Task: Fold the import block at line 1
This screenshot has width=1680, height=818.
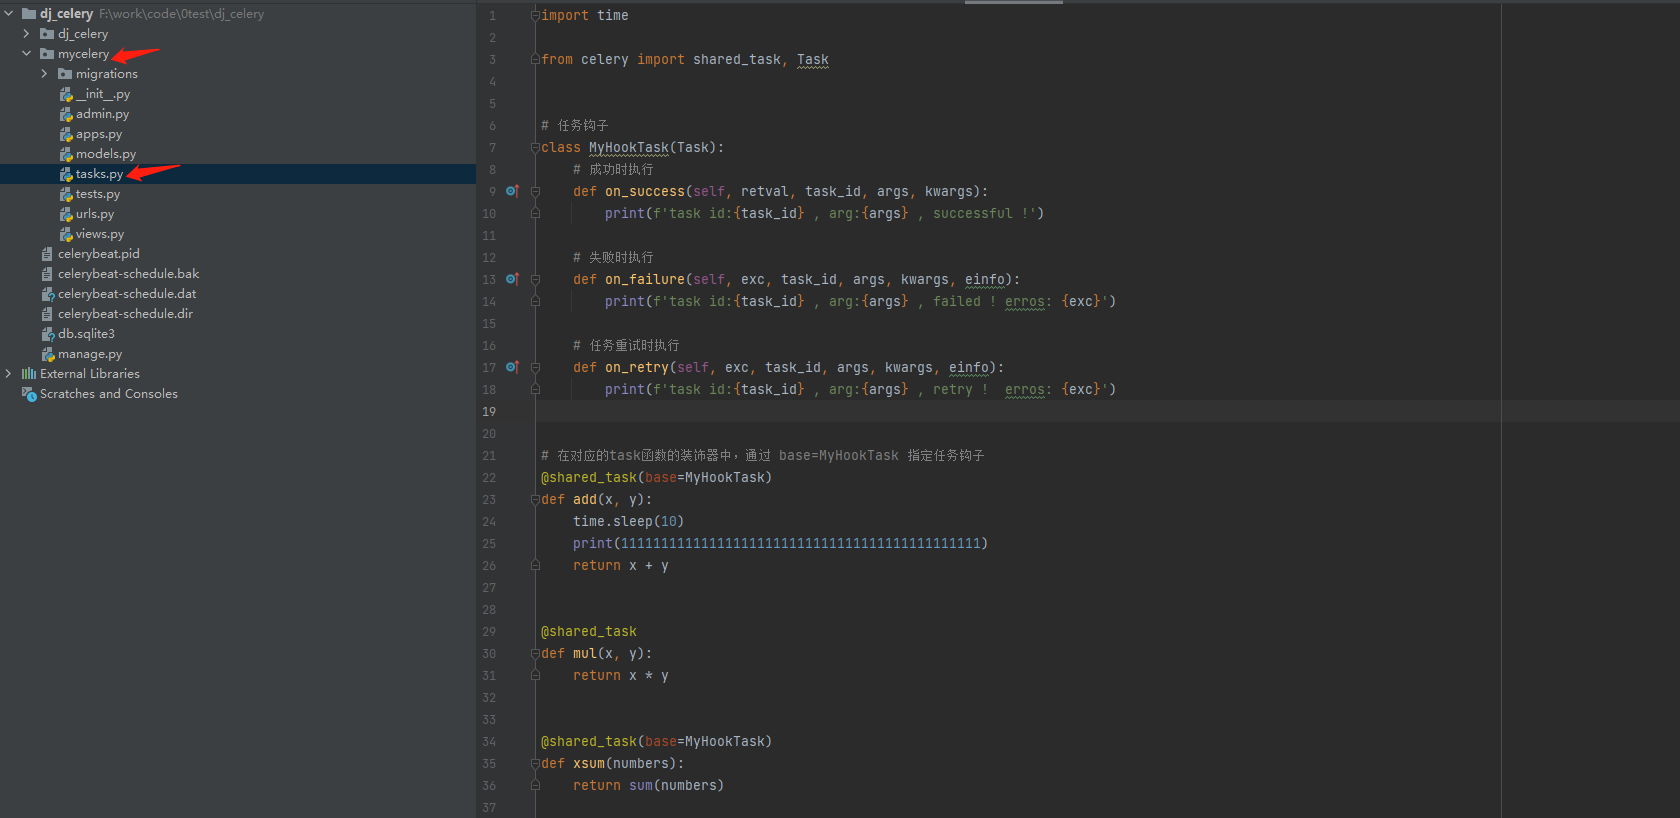Action: pos(535,15)
